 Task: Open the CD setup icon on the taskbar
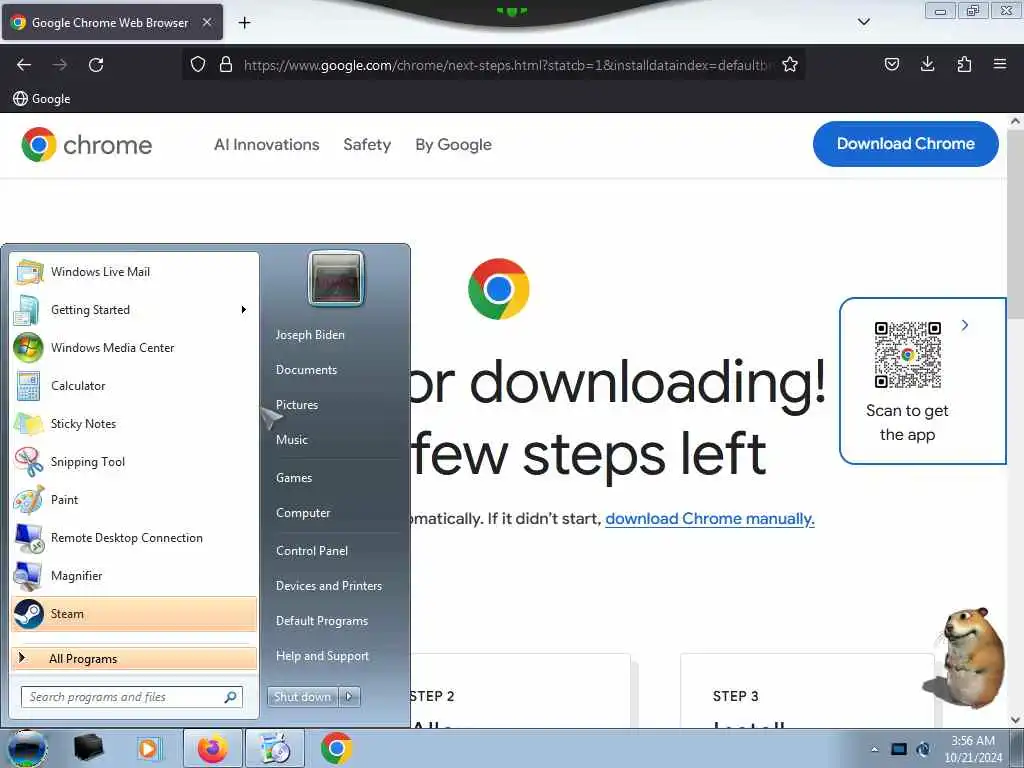pyautogui.click(x=274, y=748)
